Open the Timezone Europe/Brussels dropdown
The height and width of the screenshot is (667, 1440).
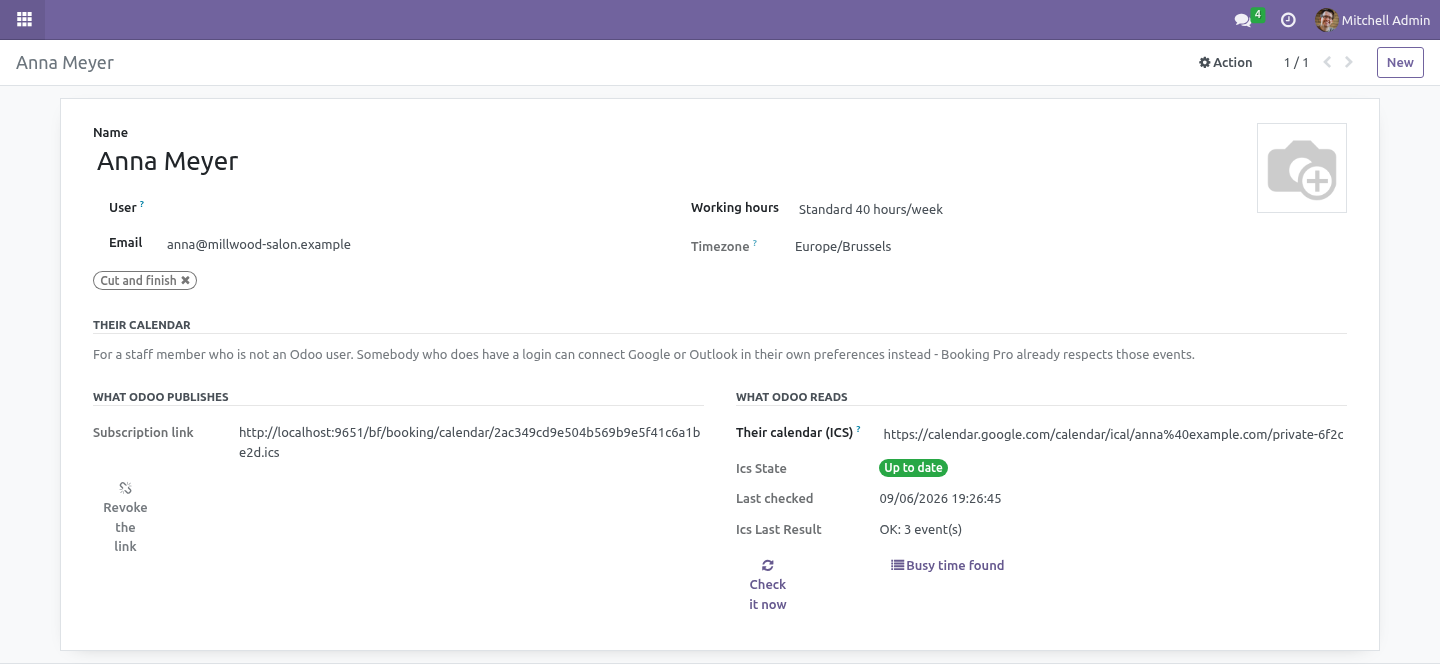click(x=1020, y=246)
